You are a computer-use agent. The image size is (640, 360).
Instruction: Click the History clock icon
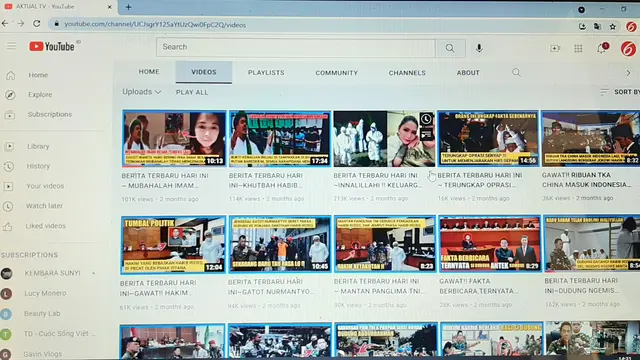(x=9, y=166)
